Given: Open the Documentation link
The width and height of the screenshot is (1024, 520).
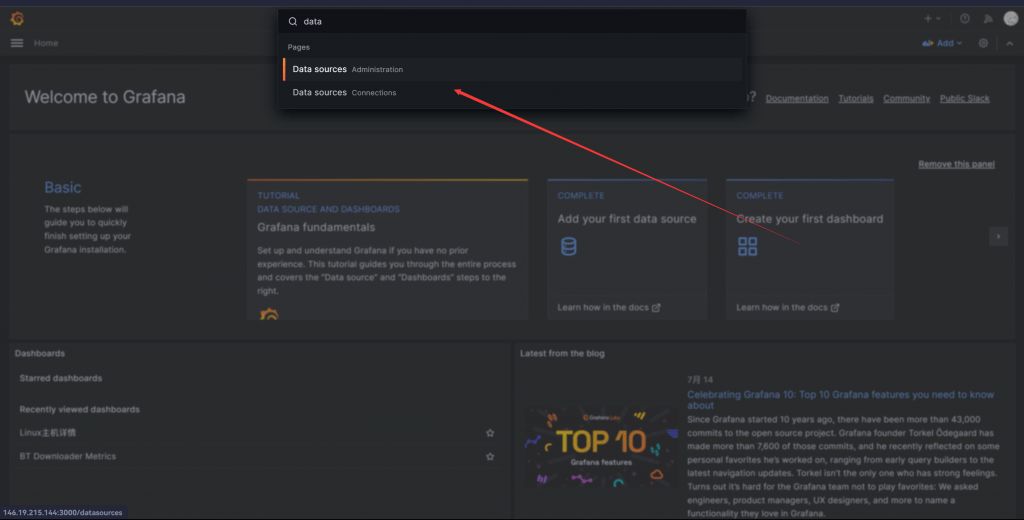Looking at the screenshot, I should coord(797,99).
